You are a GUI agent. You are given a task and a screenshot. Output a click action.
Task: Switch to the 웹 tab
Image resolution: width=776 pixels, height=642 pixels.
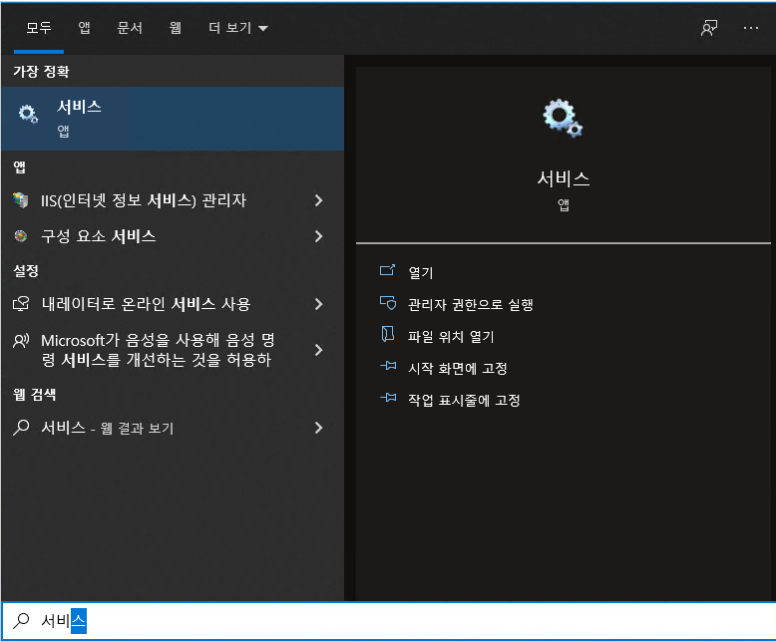pyautogui.click(x=175, y=28)
